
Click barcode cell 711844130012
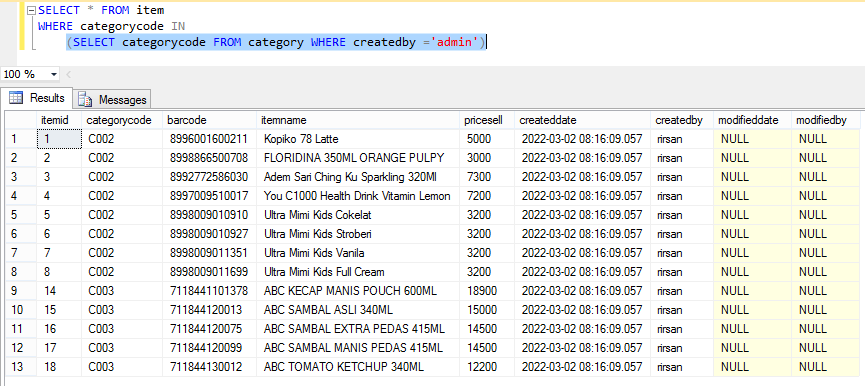tap(210, 367)
